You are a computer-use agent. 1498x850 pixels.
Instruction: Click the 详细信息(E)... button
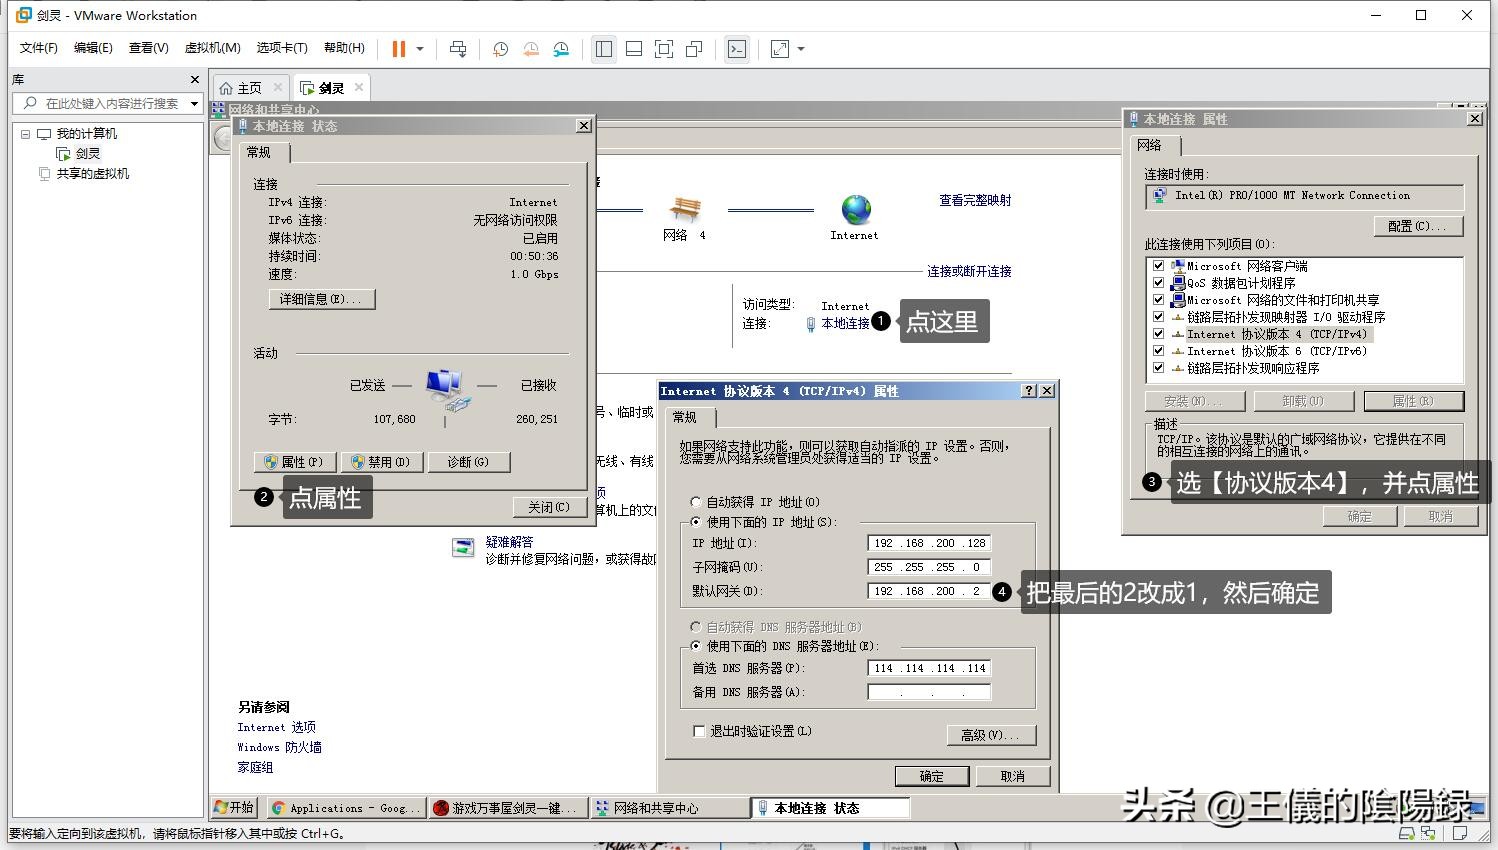click(321, 299)
